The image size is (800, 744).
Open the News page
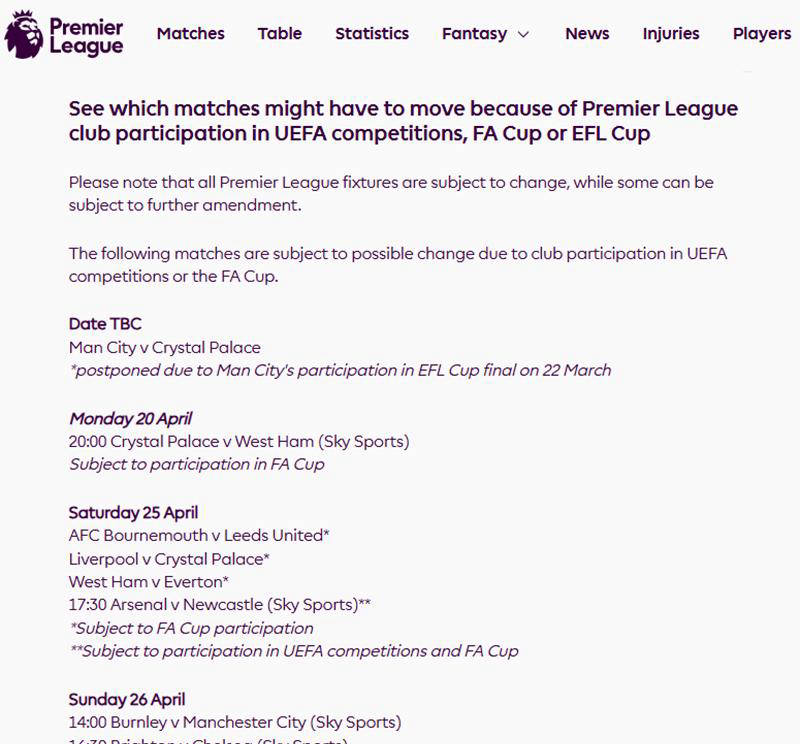click(x=587, y=34)
